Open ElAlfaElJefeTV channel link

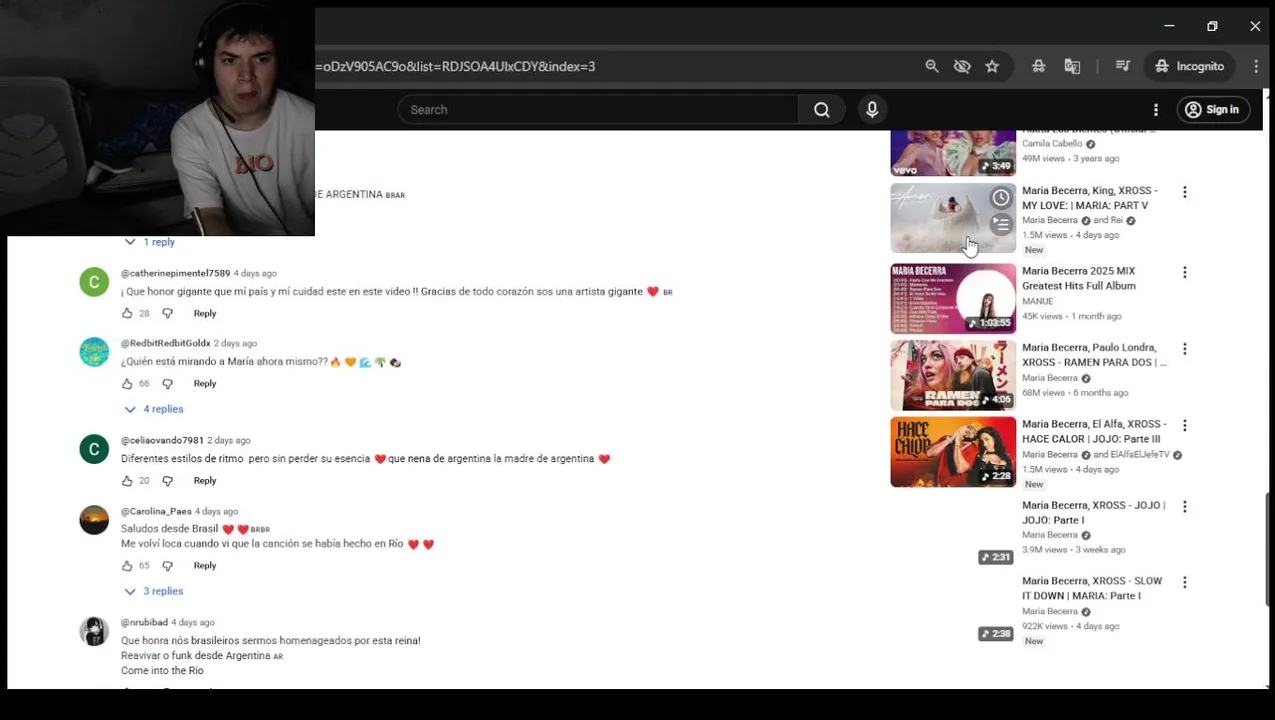pos(1139,455)
